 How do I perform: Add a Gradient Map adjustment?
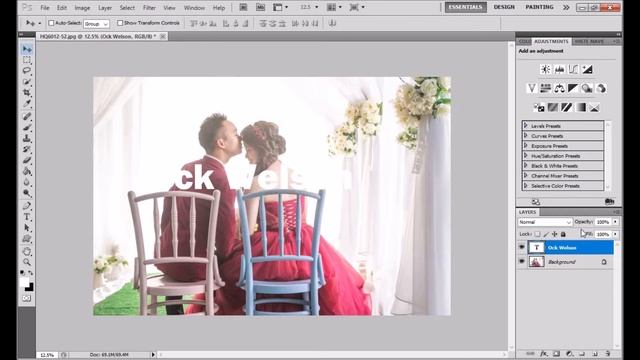(x=580, y=107)
